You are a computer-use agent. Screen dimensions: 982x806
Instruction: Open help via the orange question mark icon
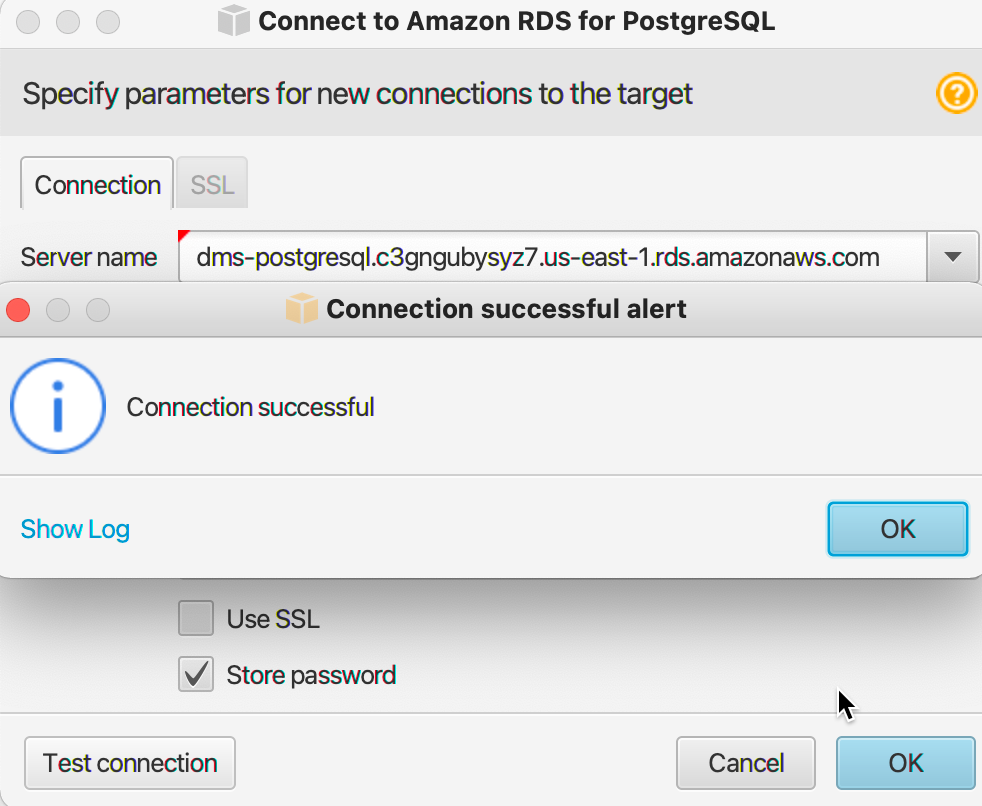tap(956, 93)
